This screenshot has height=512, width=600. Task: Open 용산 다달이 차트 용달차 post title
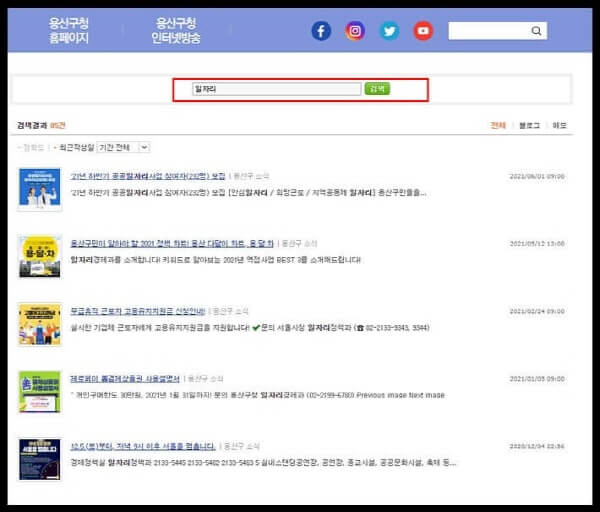[x=172, y=244]
